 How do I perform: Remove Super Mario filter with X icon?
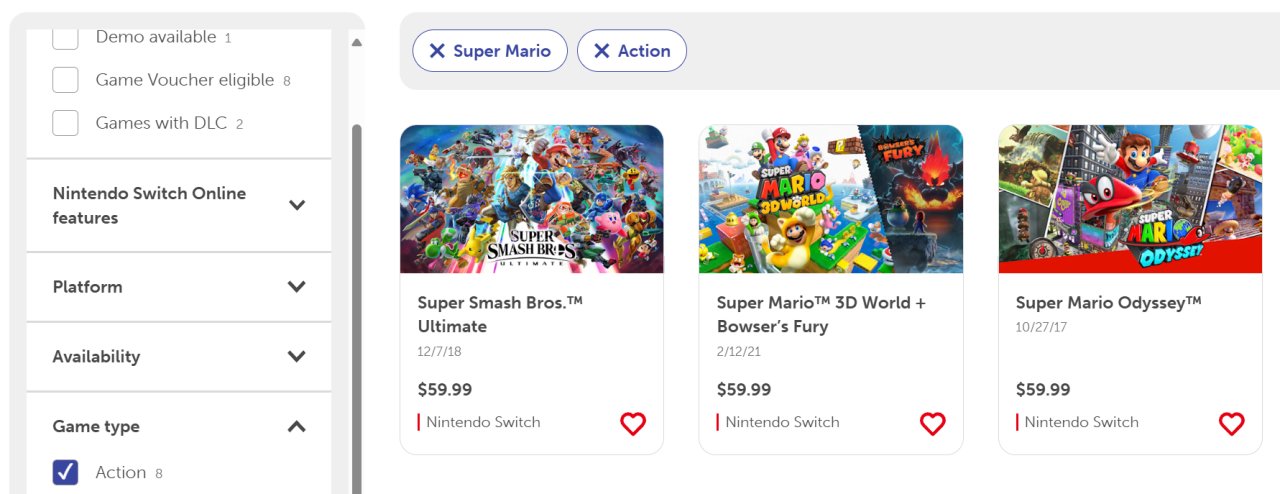[x=437, y=51]
